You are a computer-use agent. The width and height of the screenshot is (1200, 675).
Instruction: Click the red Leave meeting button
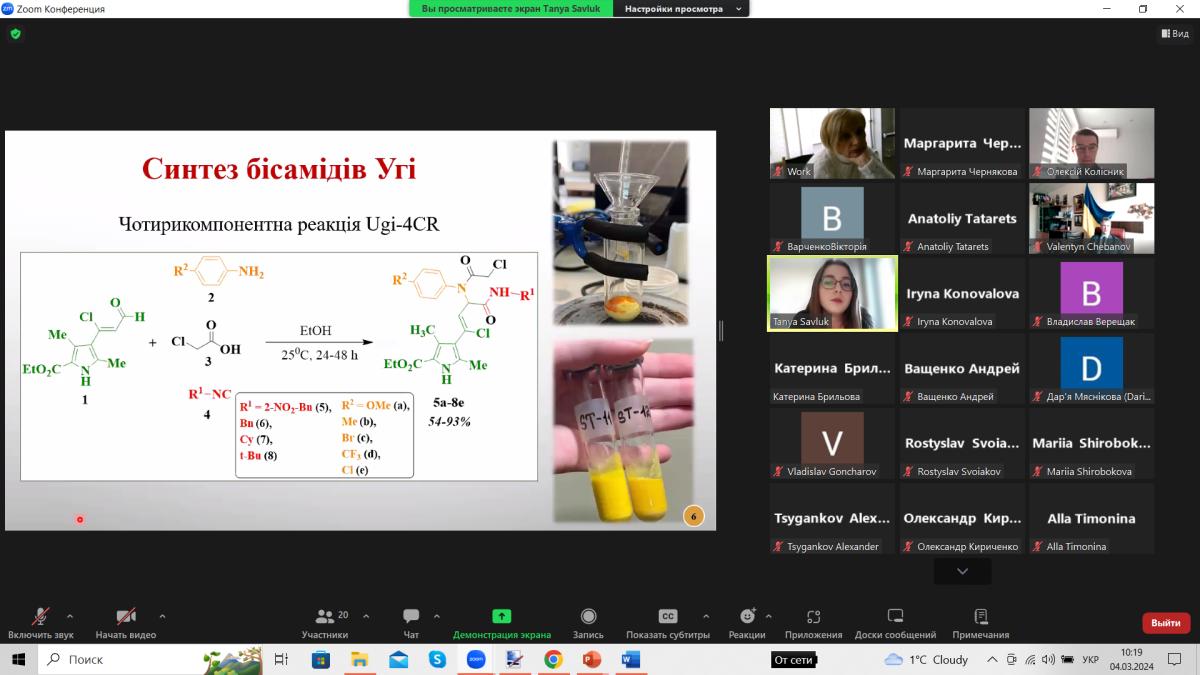click(x=1165, y=623)
